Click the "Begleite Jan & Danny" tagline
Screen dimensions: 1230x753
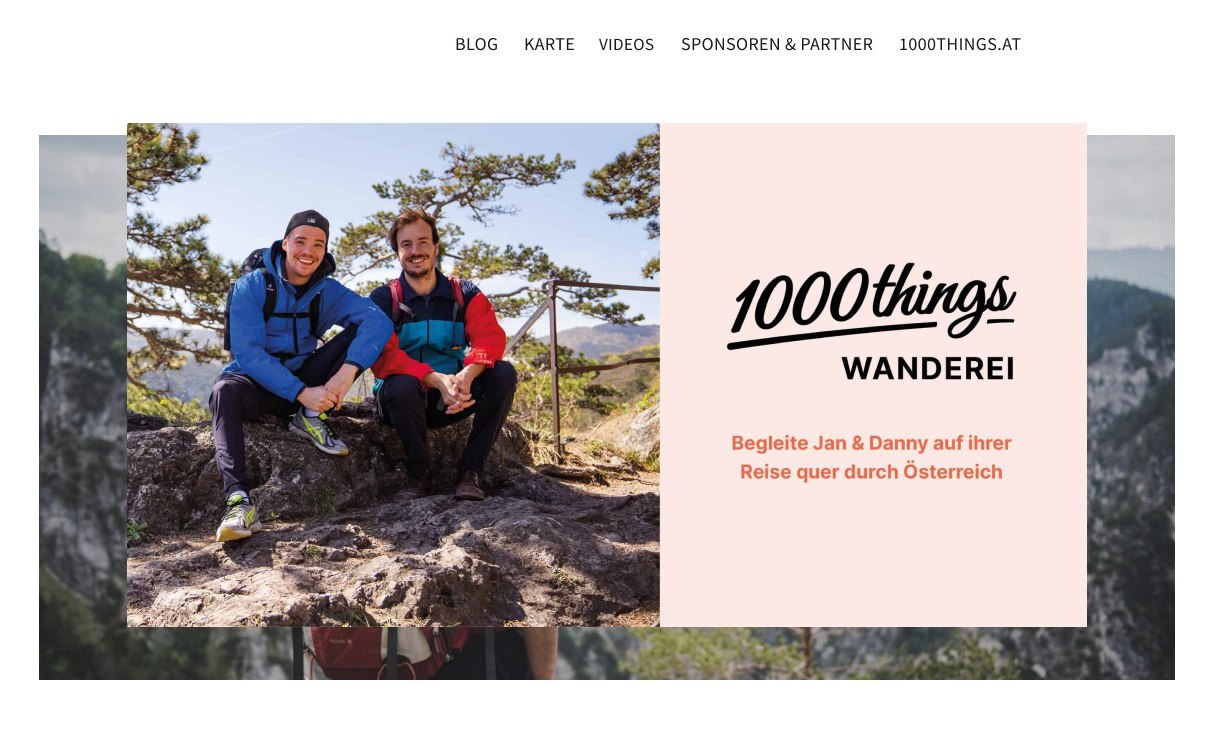871,457
